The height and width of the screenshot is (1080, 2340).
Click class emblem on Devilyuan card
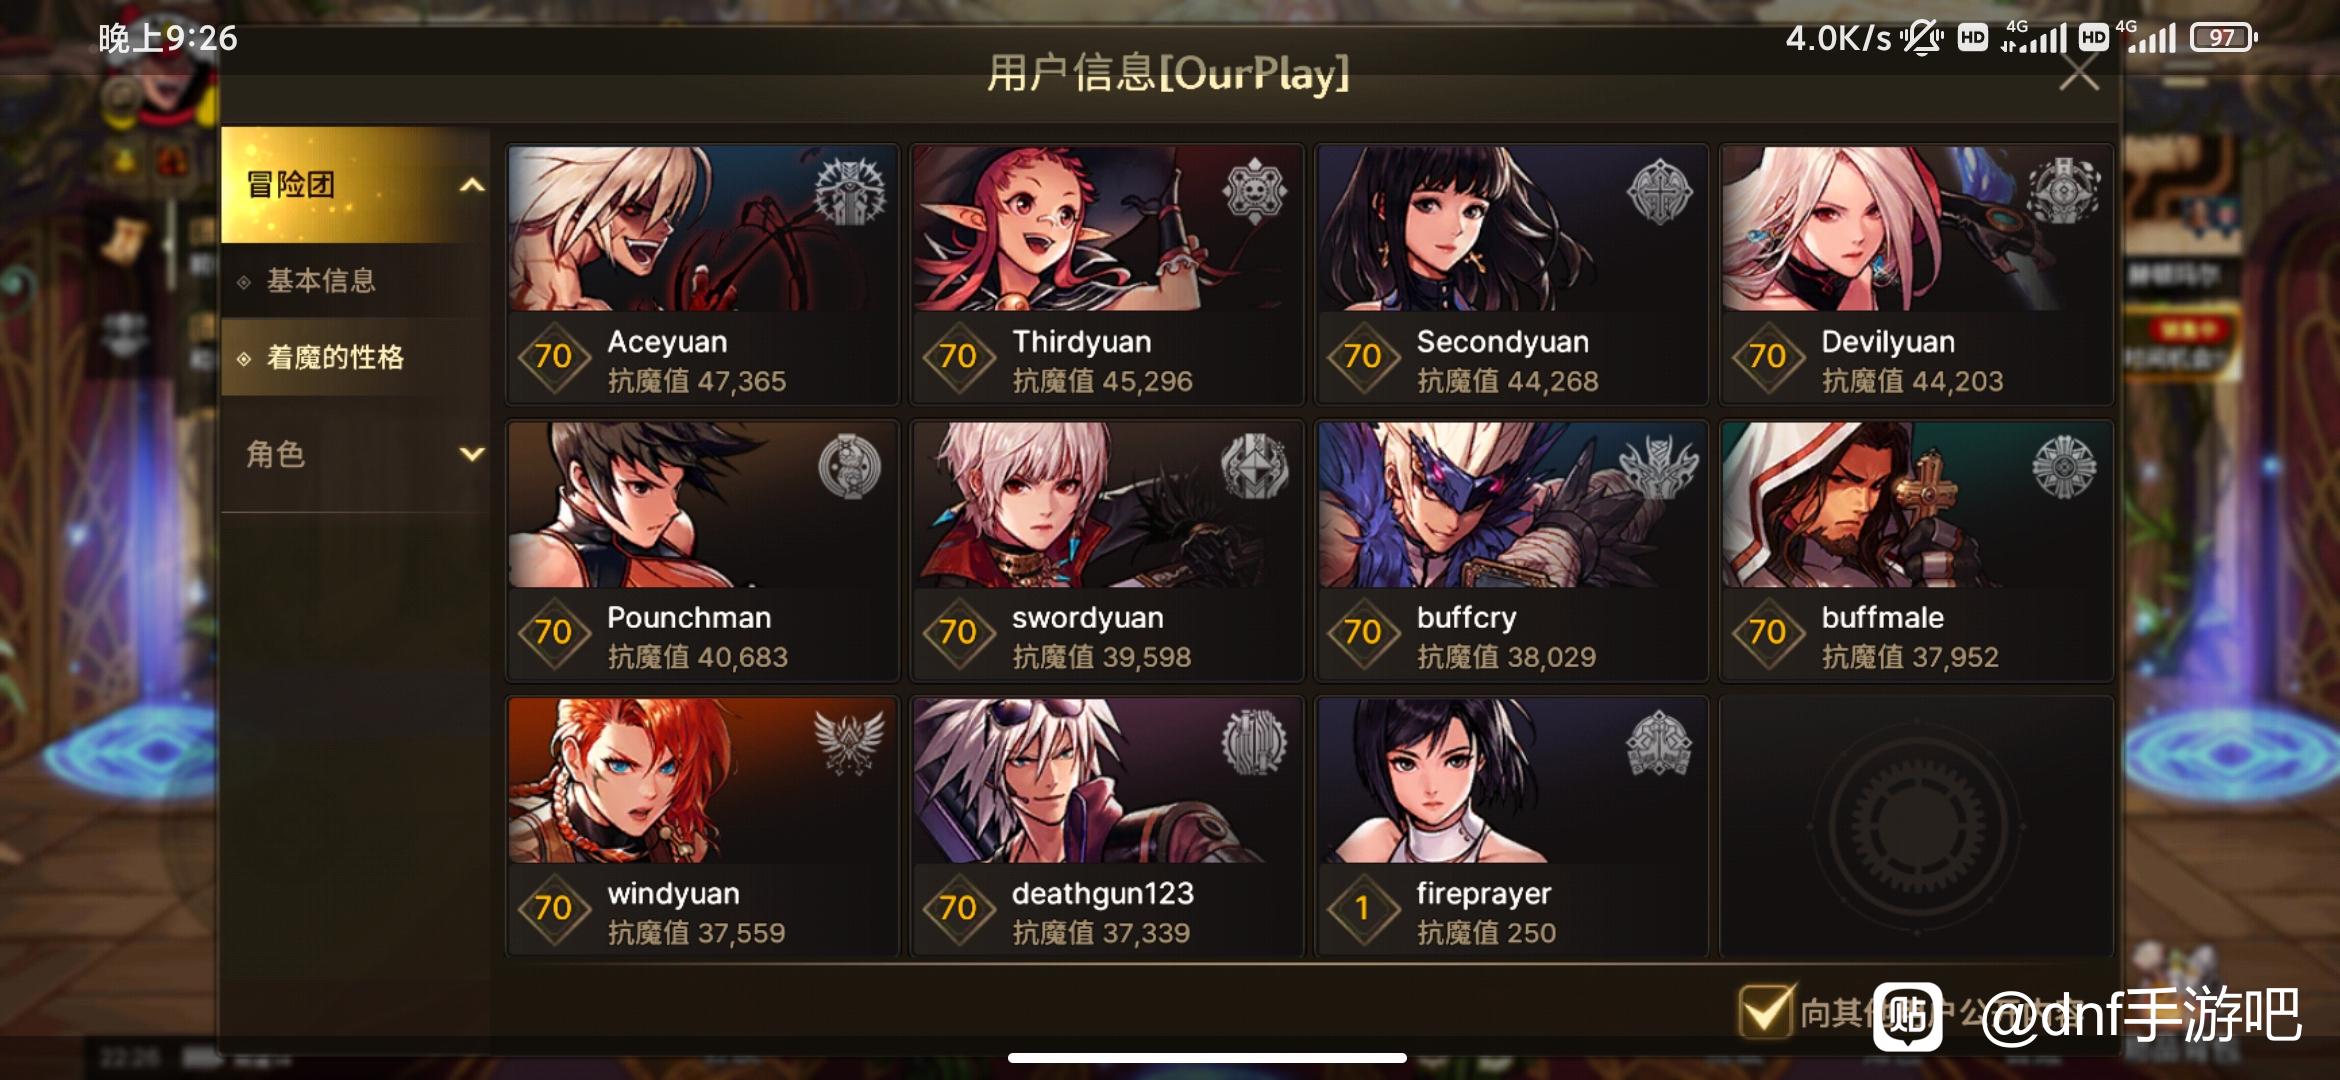point(2063,190)
